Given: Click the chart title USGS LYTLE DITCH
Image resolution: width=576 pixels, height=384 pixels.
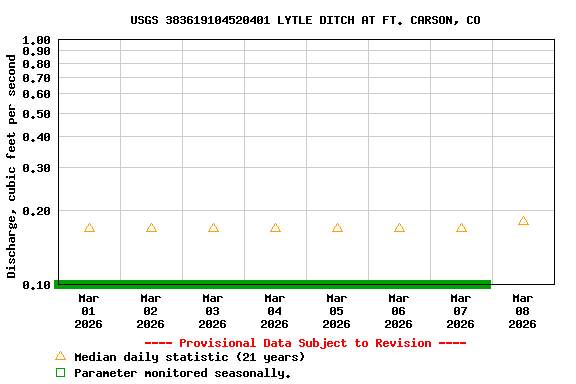Looking at the screenshot, I should pos(305,20).
